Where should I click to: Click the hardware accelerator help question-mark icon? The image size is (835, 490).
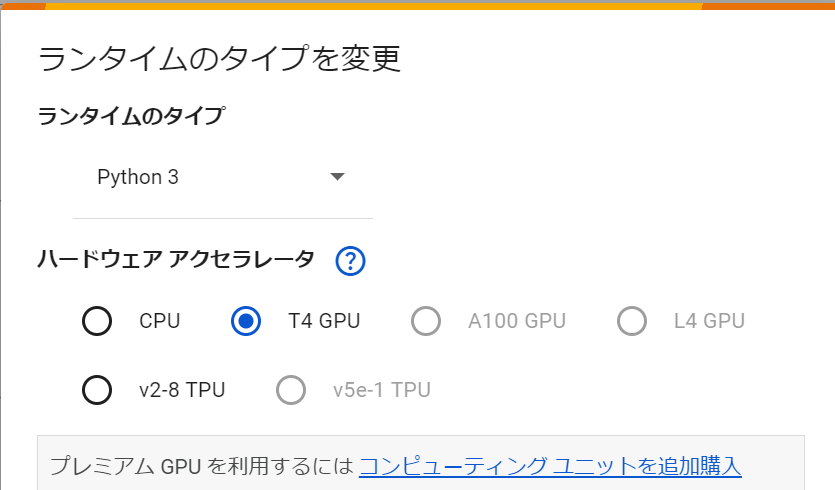(350, 261)
